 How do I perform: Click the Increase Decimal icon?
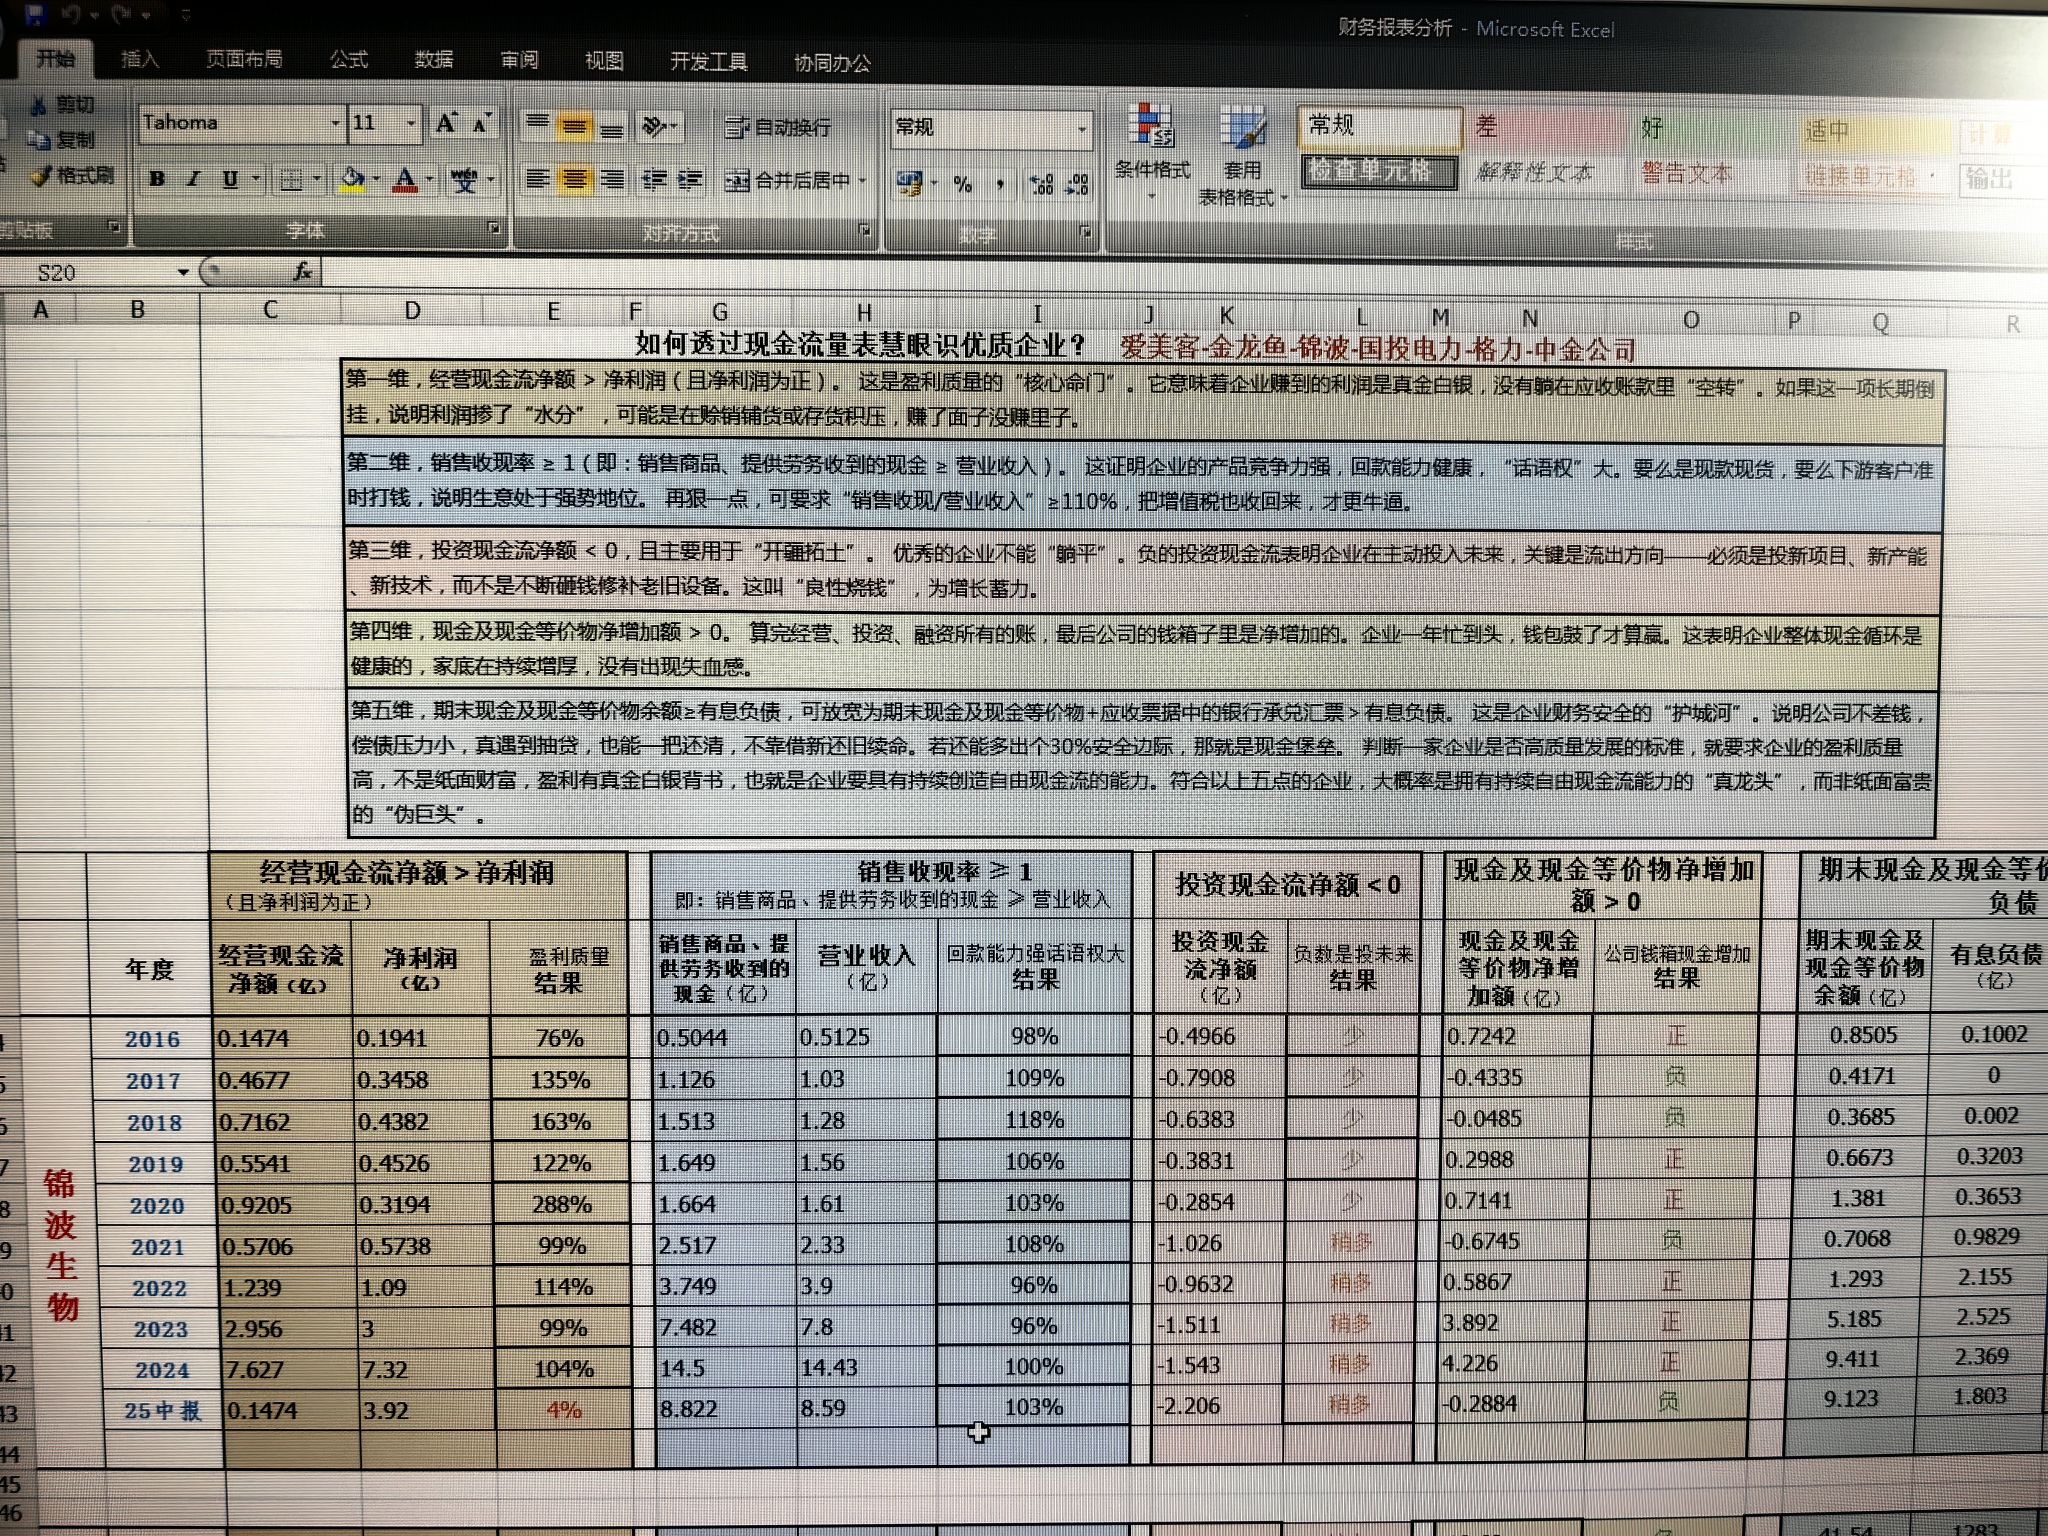coord(1041,184)
